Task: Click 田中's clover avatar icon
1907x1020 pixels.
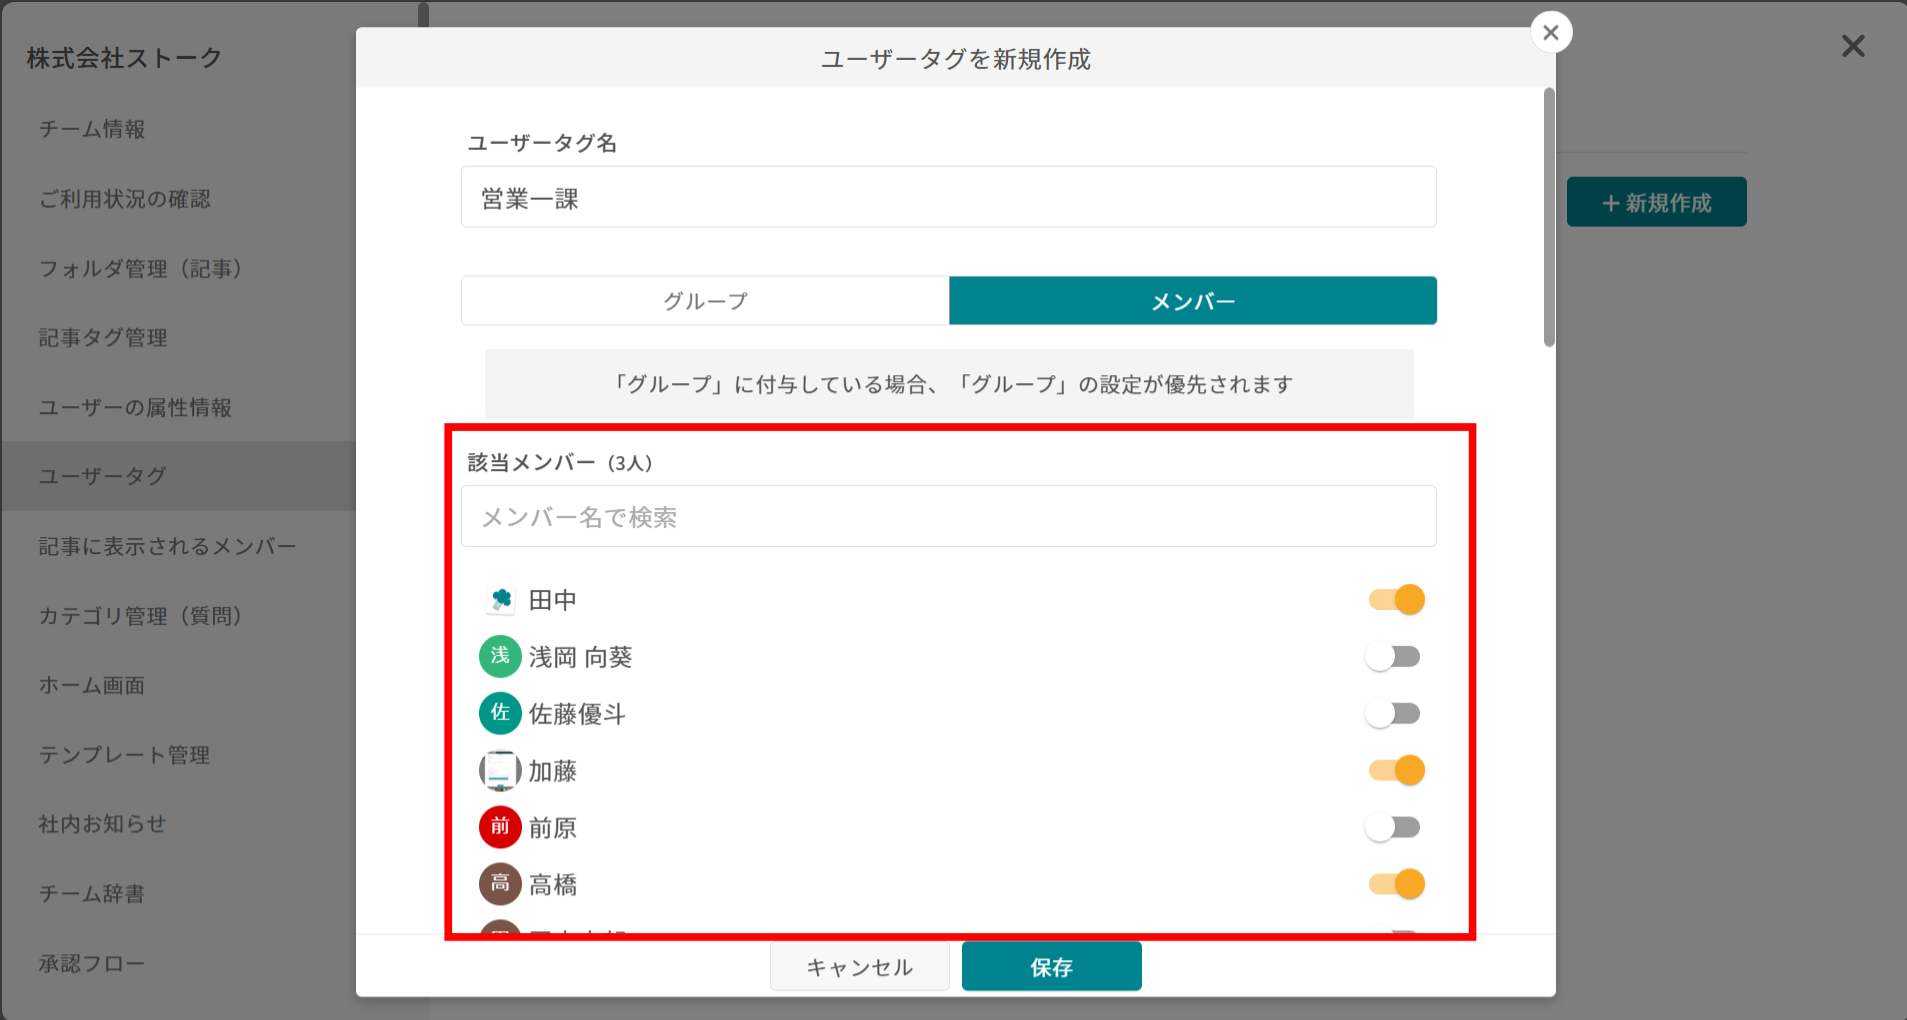Action: pos(500,599)
